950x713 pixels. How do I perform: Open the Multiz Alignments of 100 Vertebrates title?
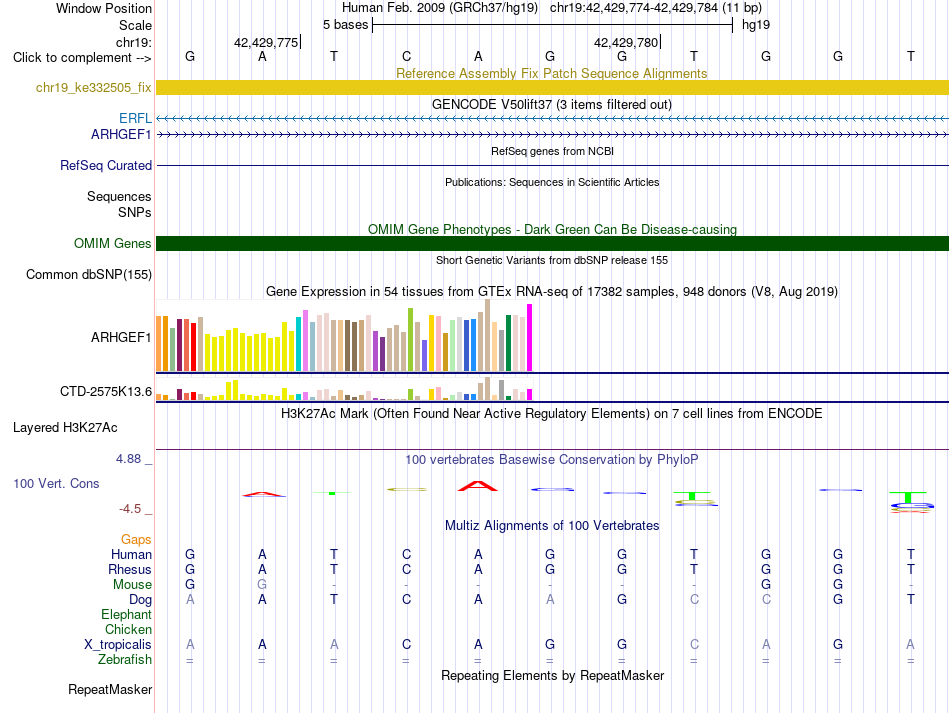click(552, 525)
